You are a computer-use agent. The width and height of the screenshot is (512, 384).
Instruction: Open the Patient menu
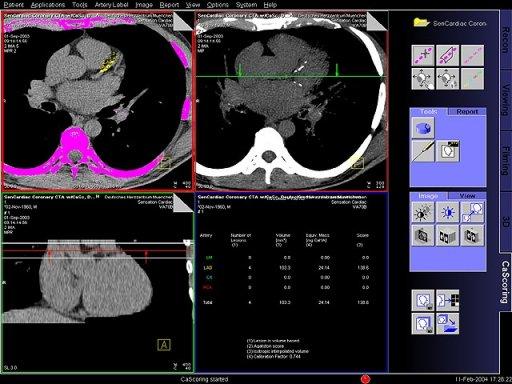[13, 5]
